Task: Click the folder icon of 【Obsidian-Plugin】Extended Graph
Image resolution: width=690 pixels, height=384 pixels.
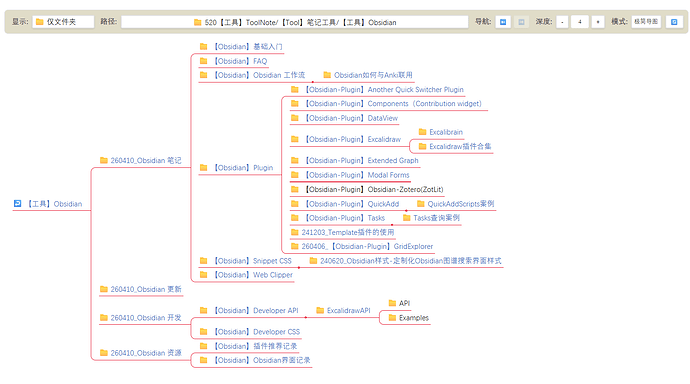Action: point(295,160)
